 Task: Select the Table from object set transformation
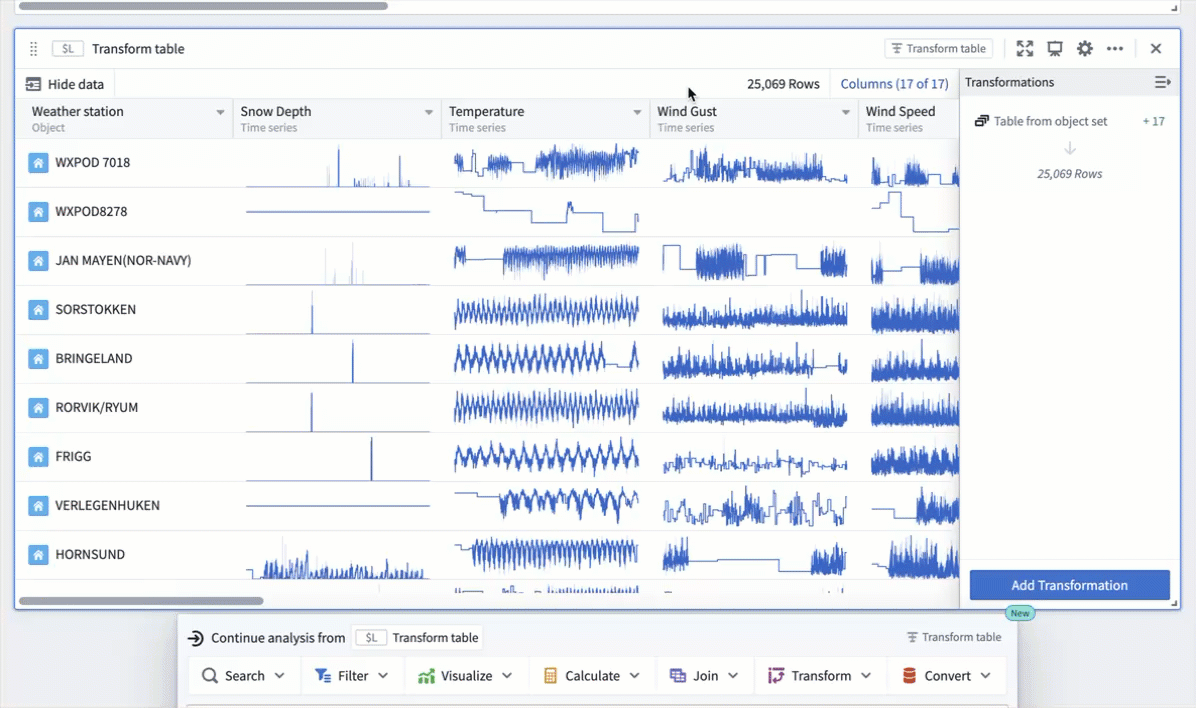pos(1048,121)
